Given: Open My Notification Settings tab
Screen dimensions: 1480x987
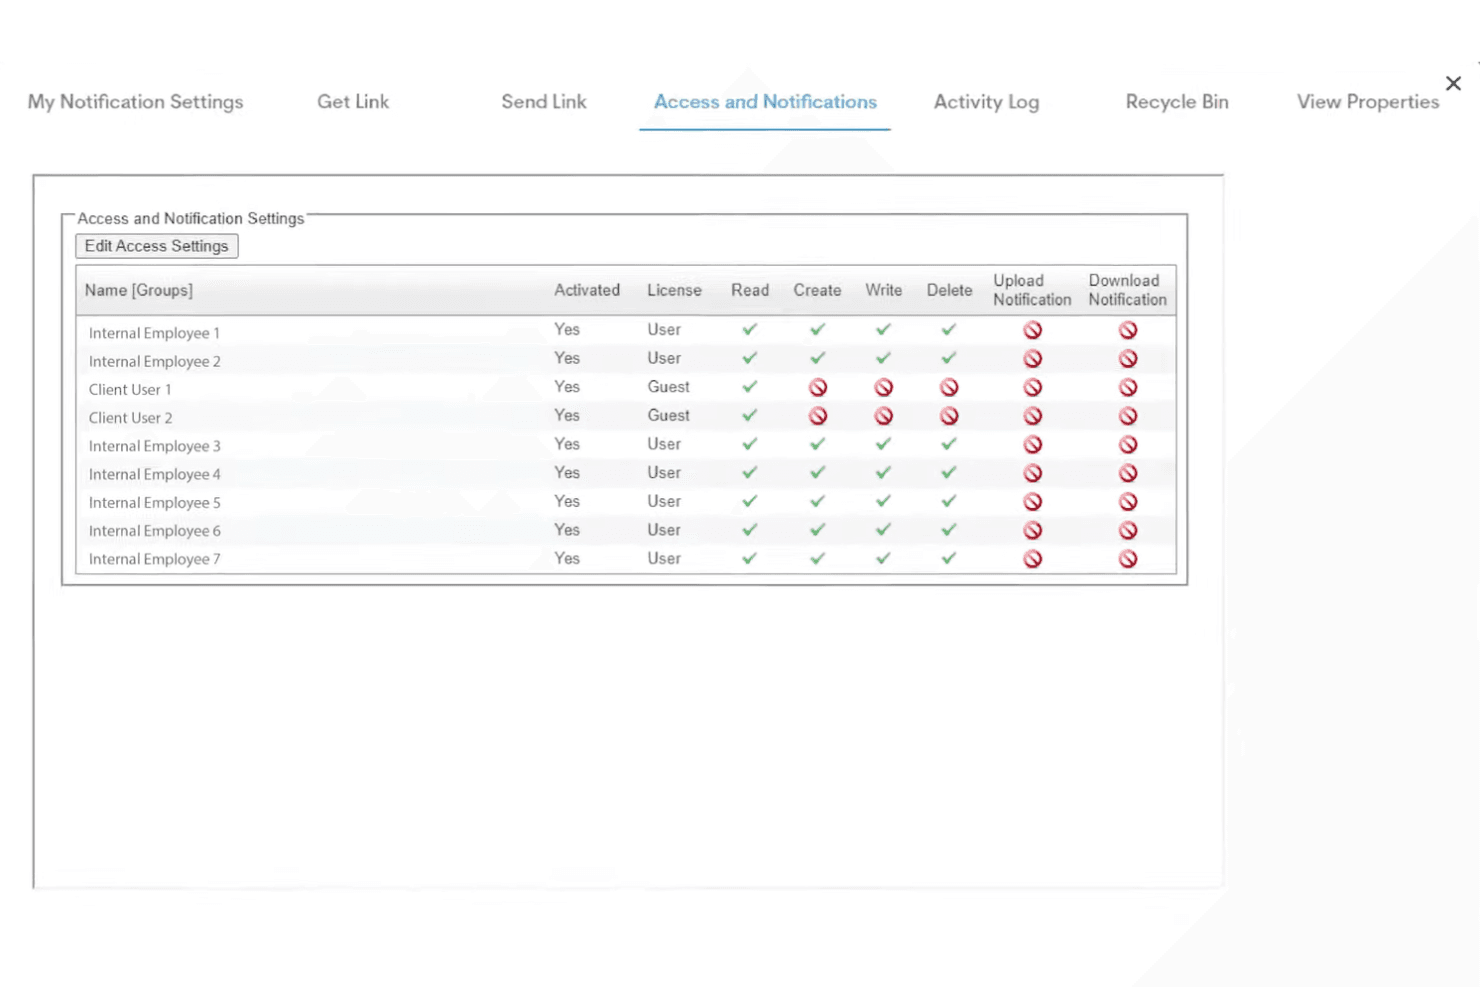Looking at the screenshot, I should click(x=136, y=102).
